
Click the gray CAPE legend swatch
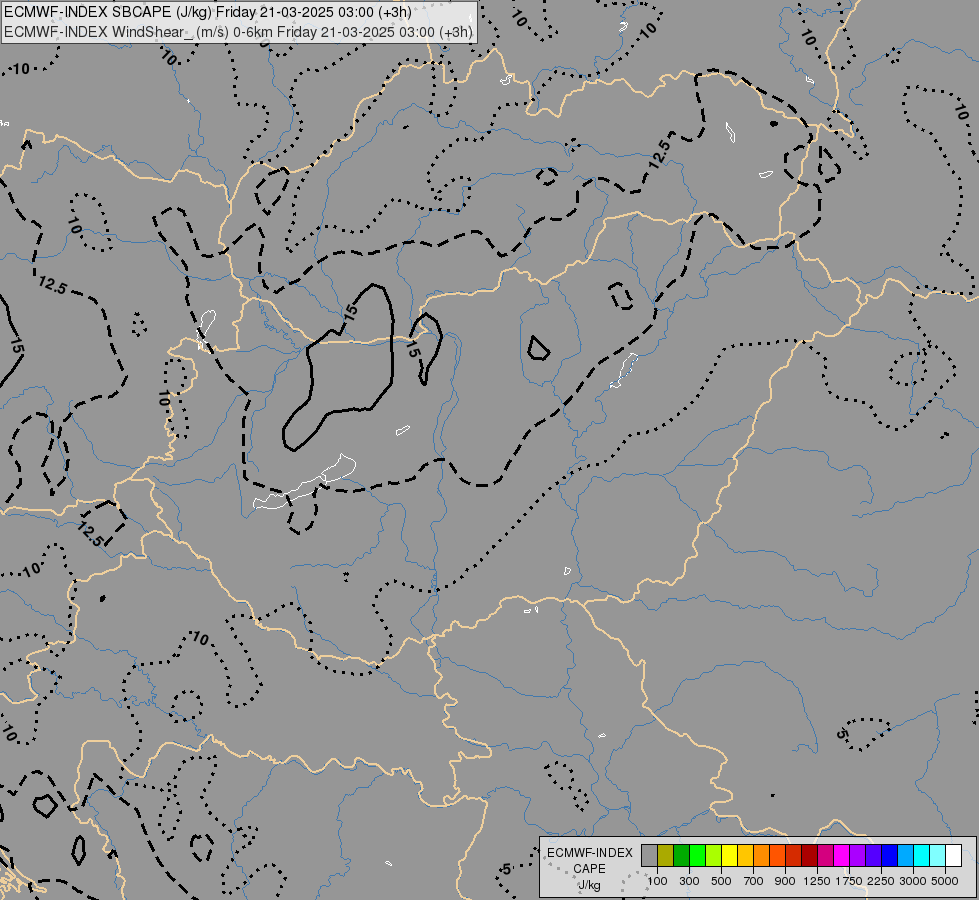pos(650,856)
